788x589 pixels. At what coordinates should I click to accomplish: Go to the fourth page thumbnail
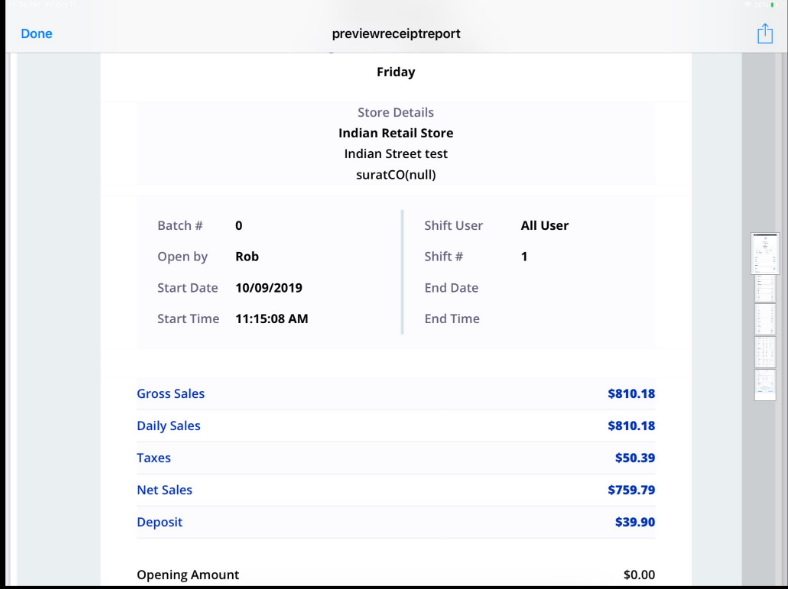pos(765,352)
